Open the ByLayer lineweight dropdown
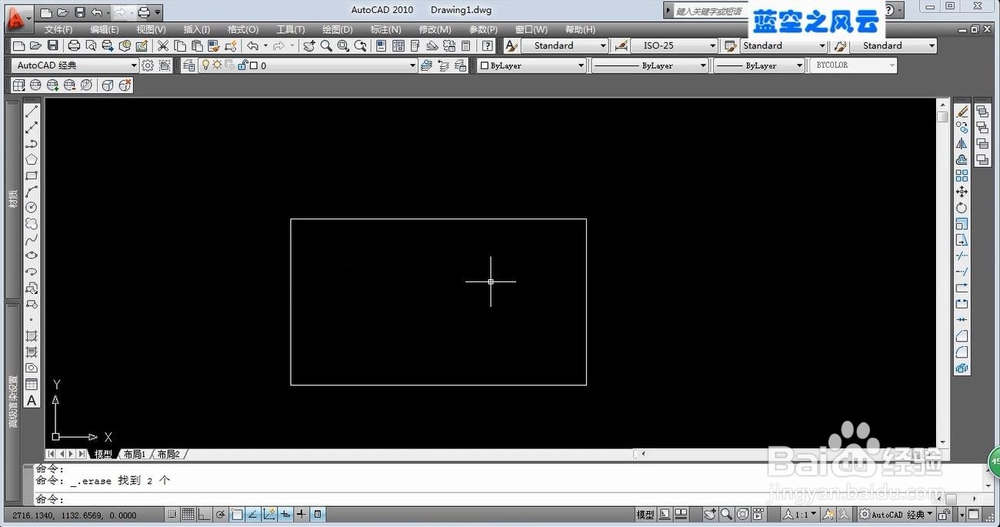Viewport: 1000px width, 527px height. click(758, 65)
